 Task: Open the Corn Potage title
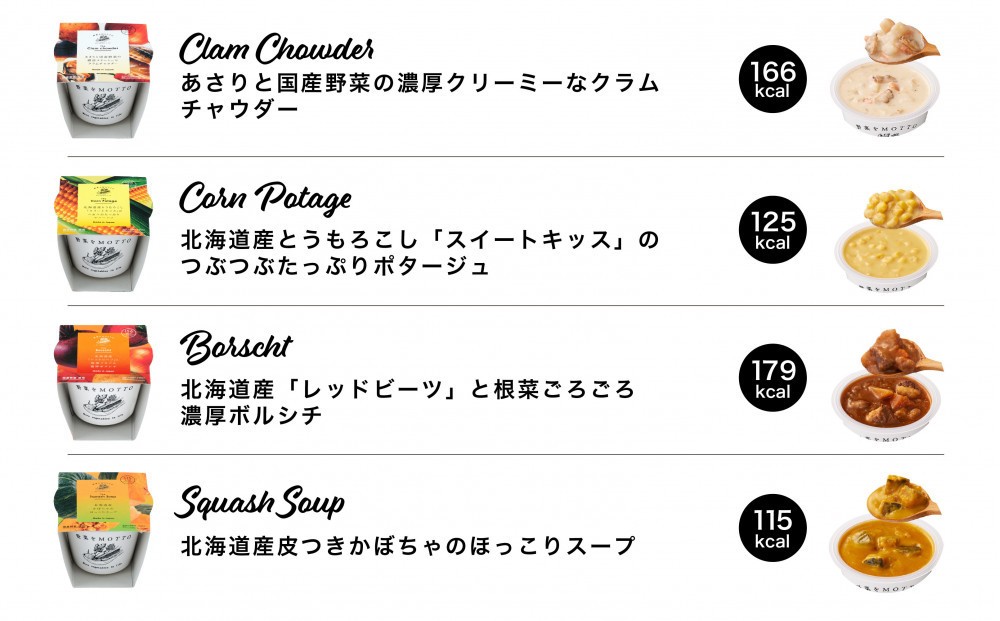pos(265,198)
